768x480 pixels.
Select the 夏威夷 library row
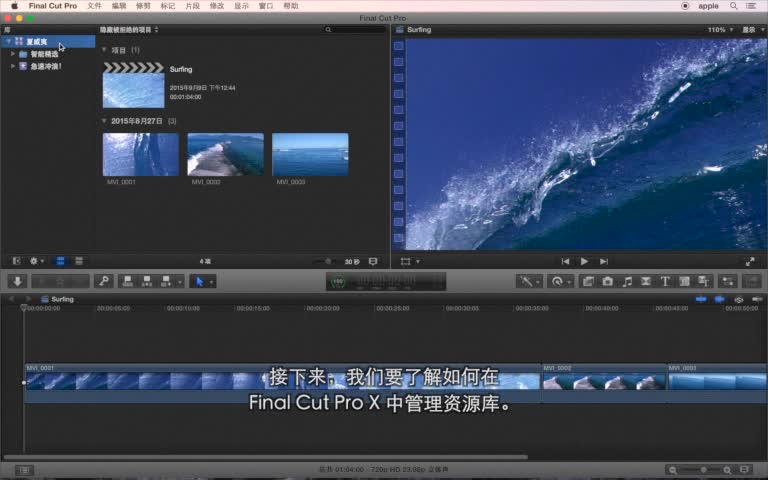coord(48,42)
